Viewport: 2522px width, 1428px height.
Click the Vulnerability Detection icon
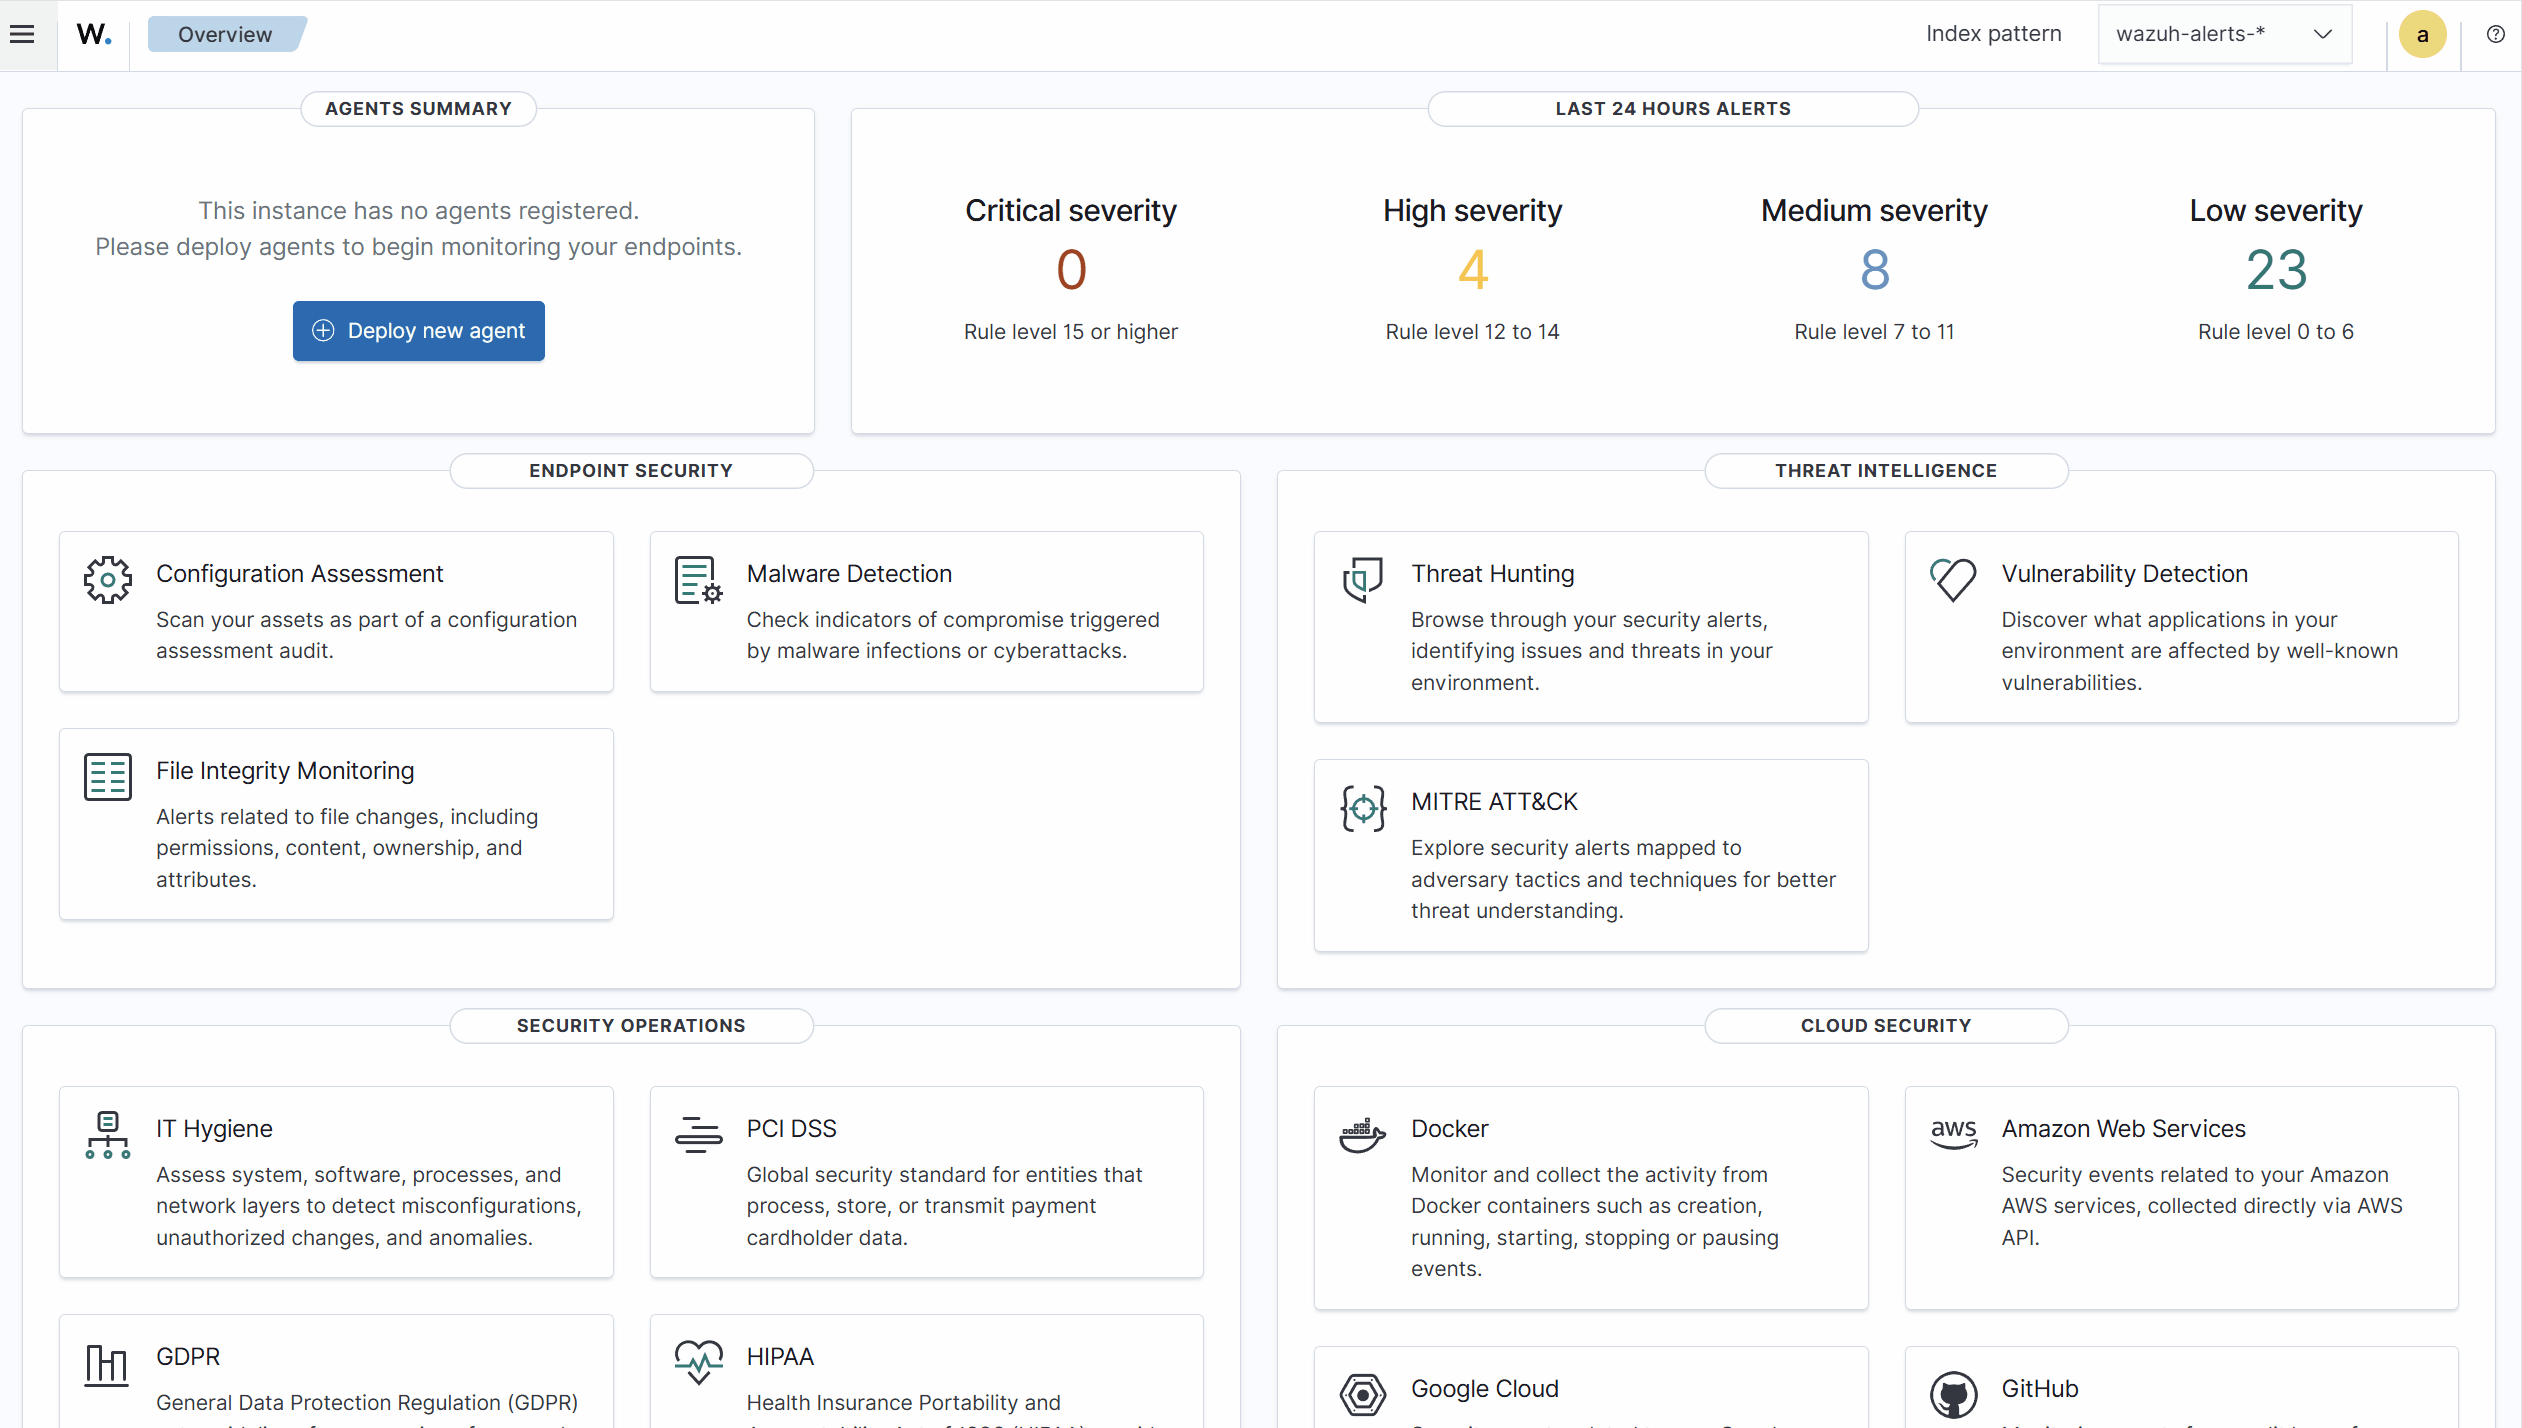point(1952,579)
